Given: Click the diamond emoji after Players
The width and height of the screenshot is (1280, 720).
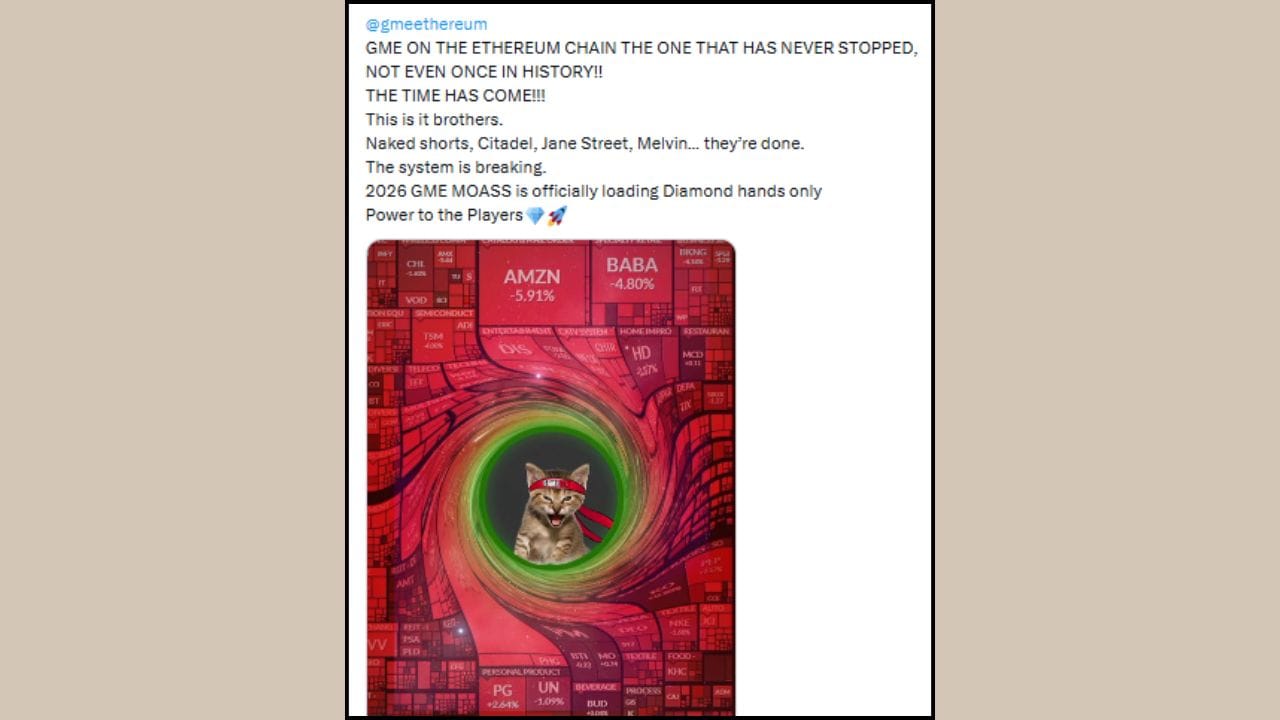Looking at the screenshot, I should pos(535,215).
